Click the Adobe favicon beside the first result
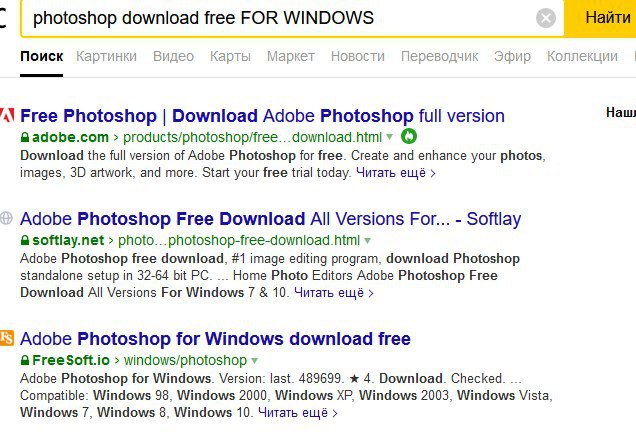This screenshot has height=447, width=636. point(7,115)
